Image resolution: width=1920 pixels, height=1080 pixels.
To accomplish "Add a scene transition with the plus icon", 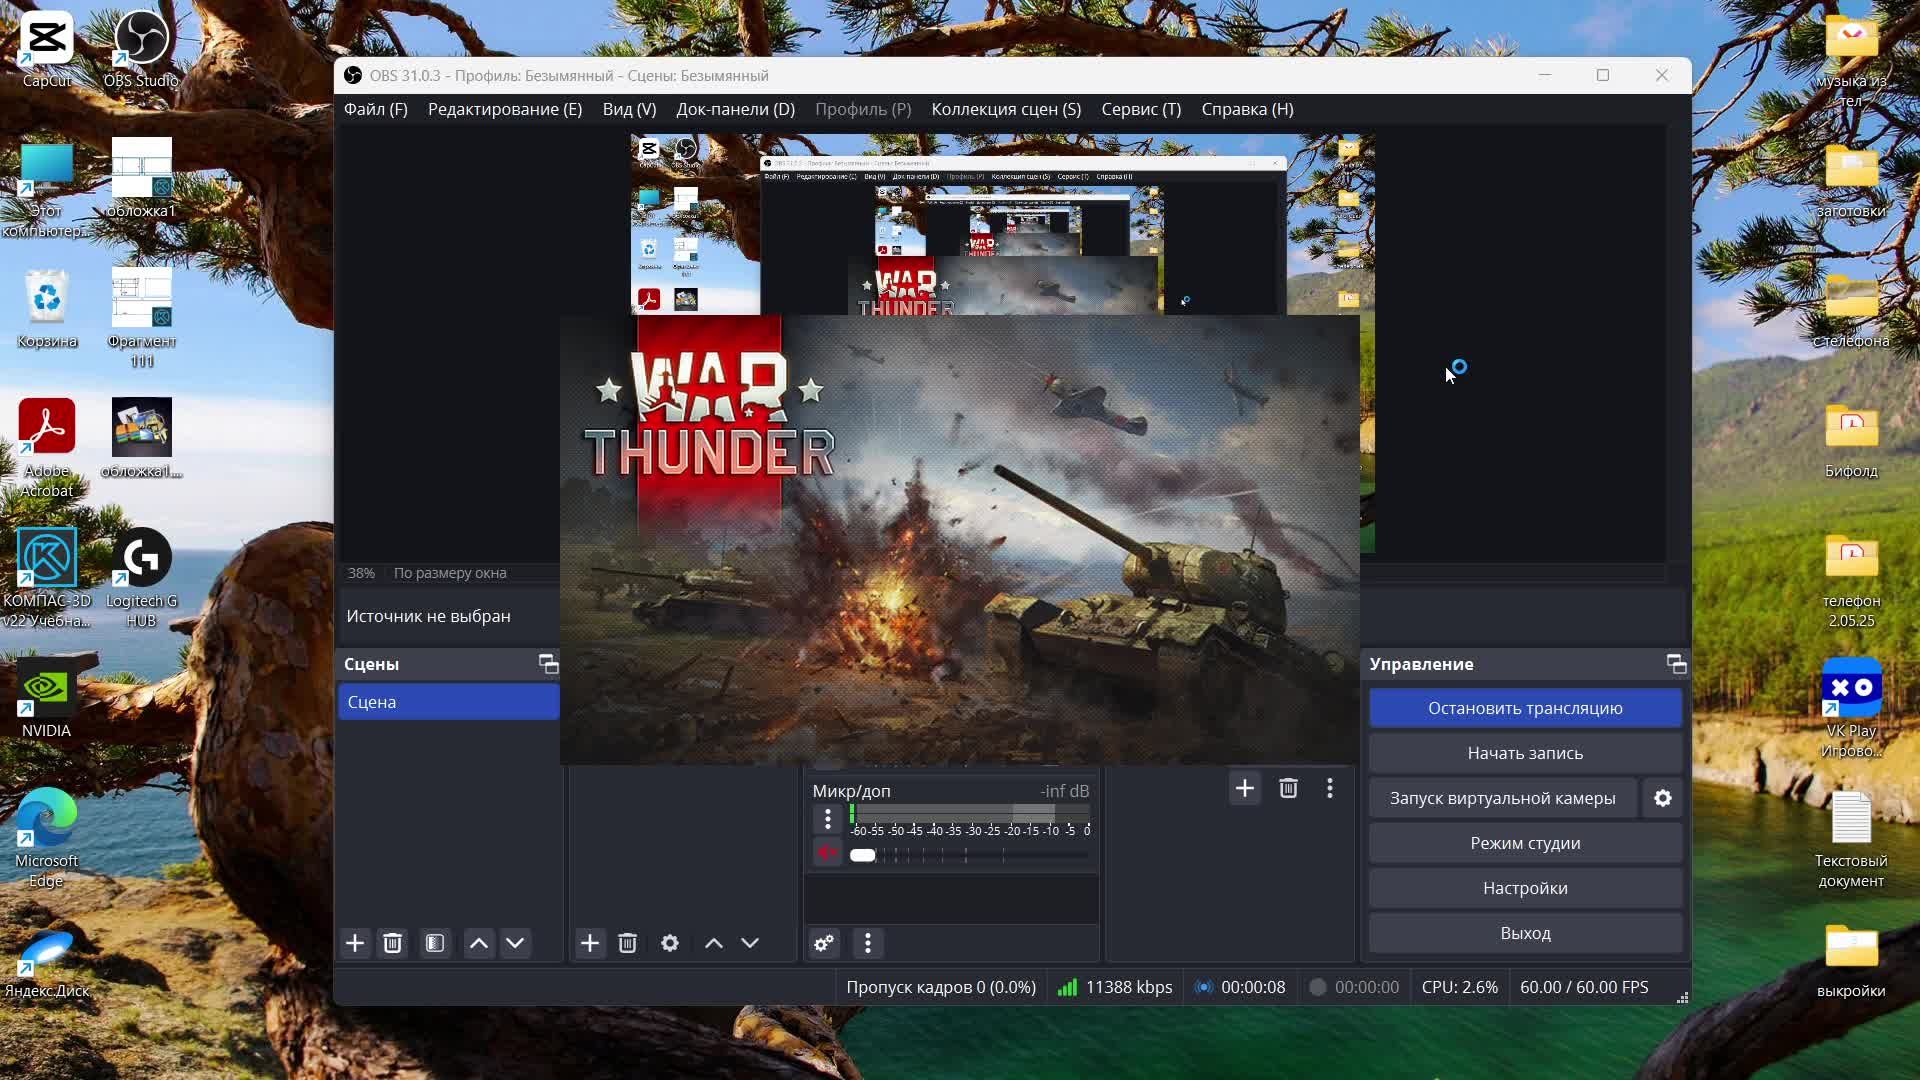I will point(1245,789).
